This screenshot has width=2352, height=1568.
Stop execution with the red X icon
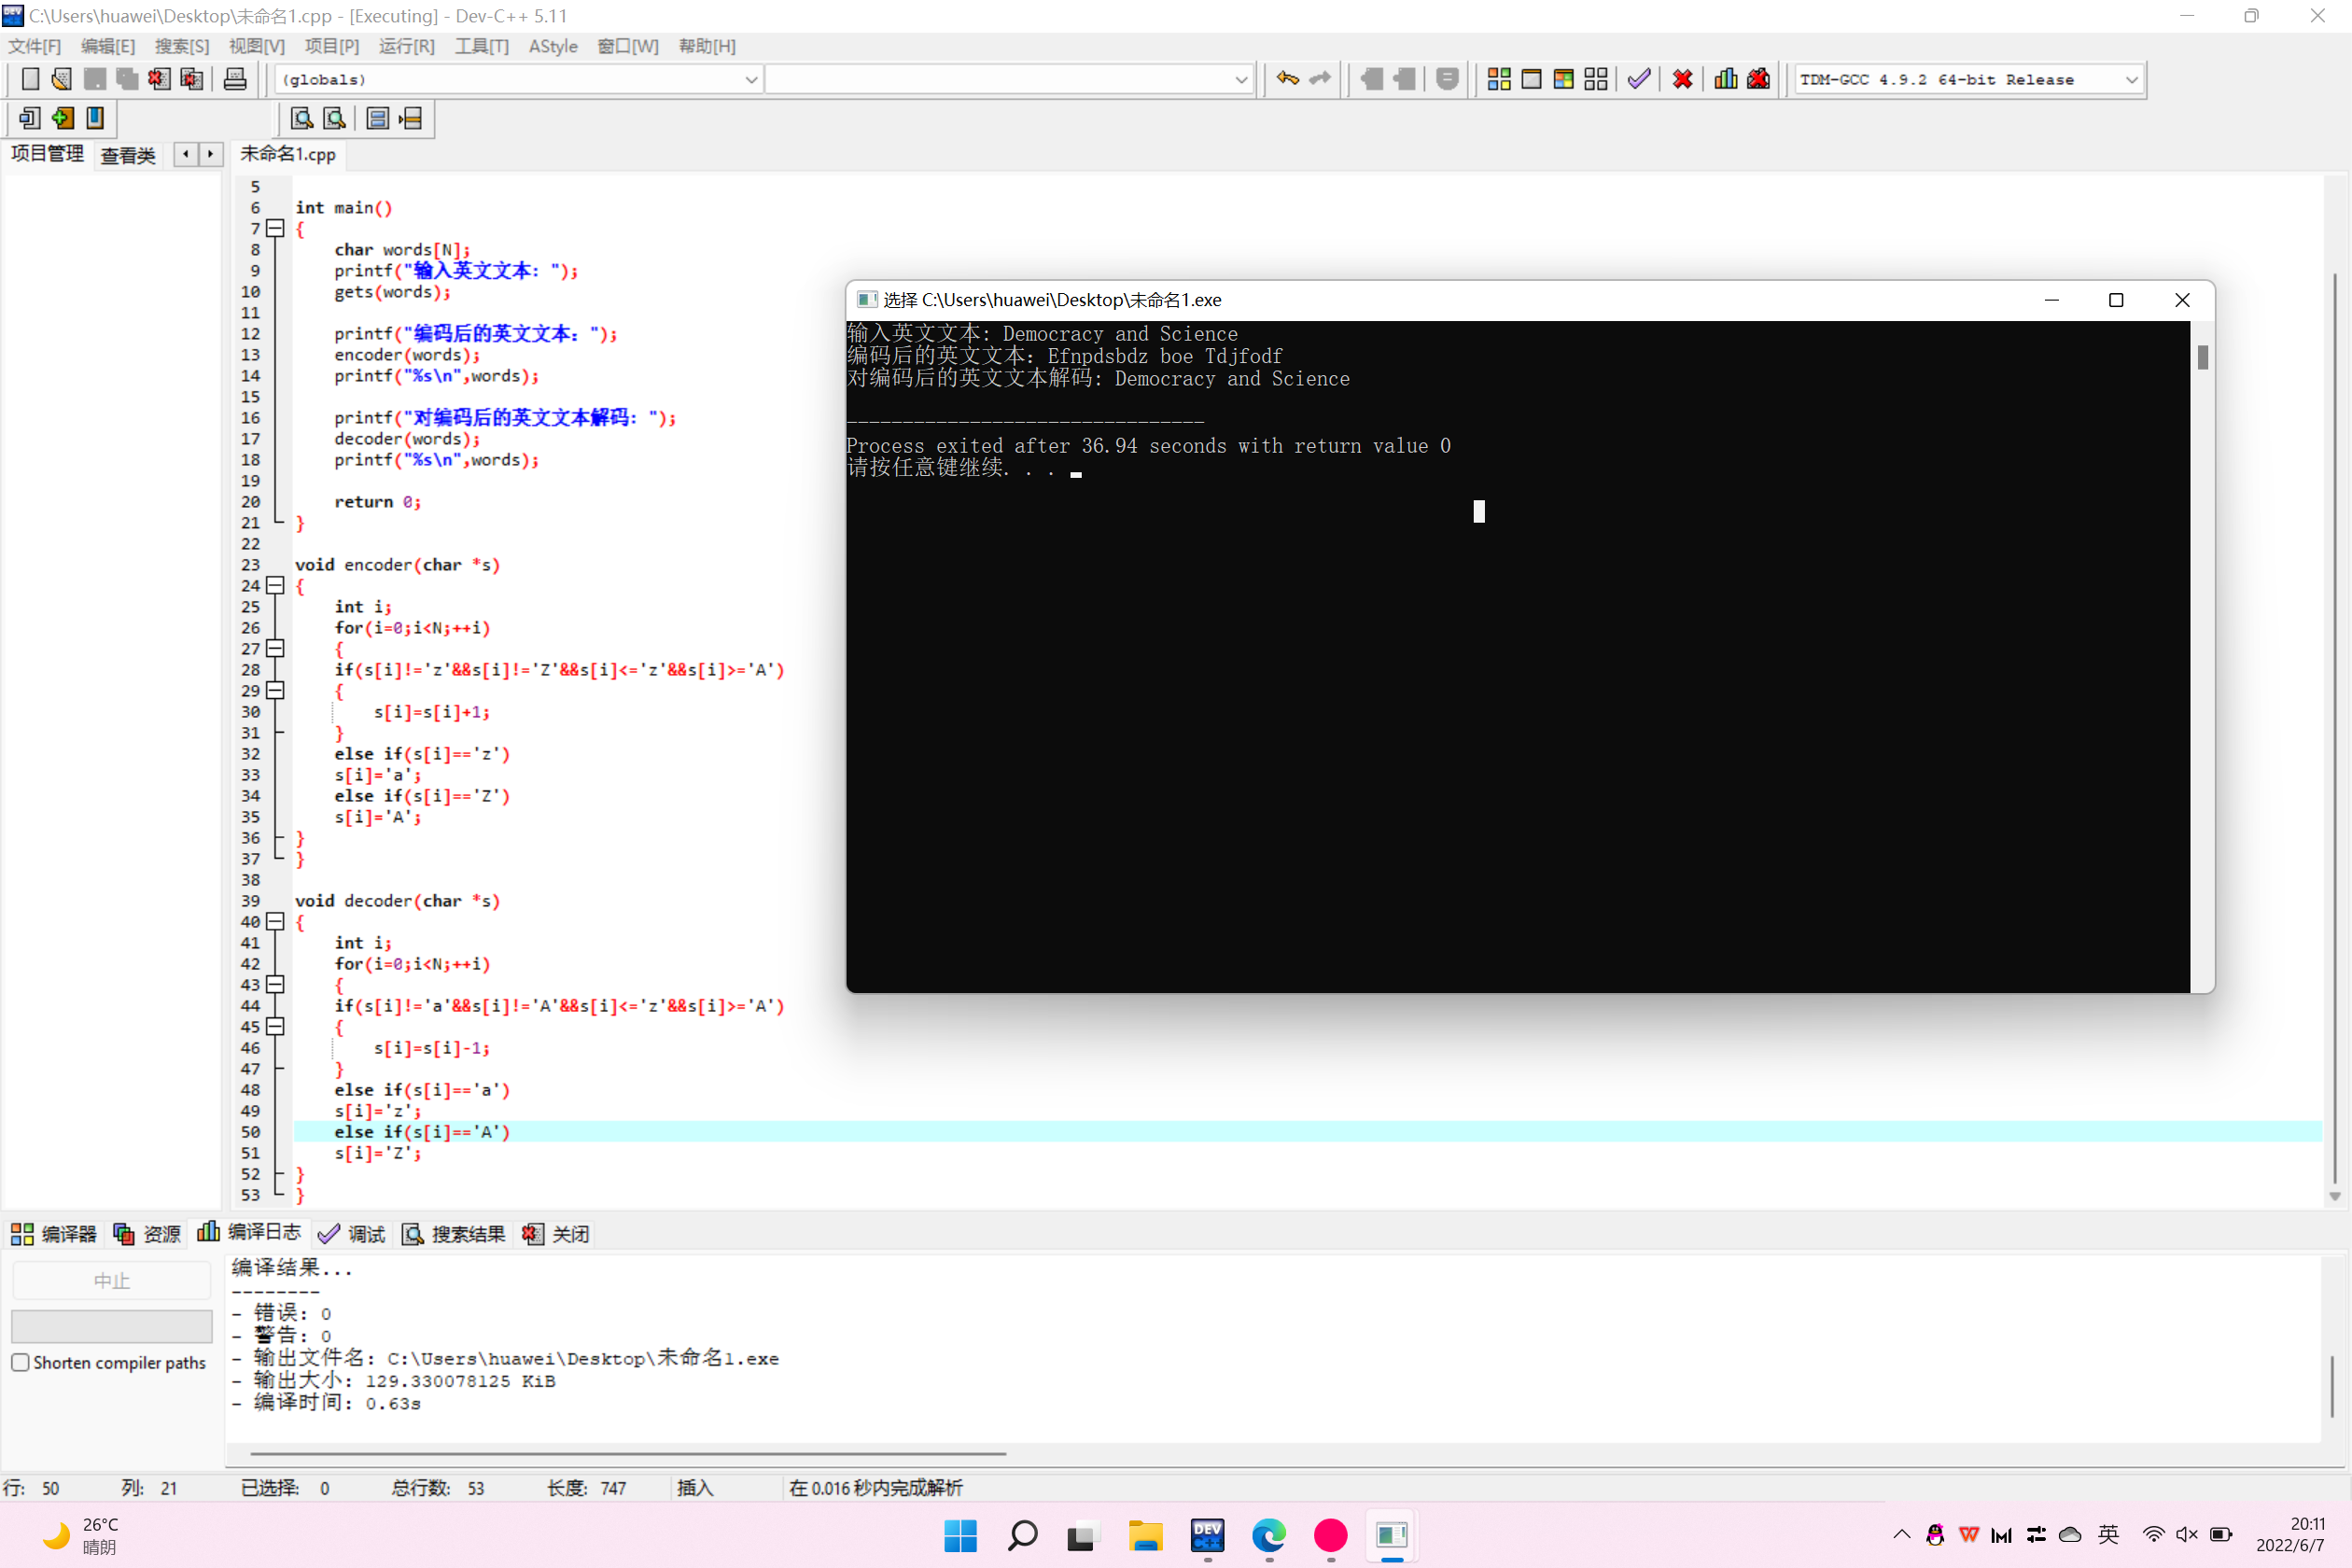tap(1682, 79)
